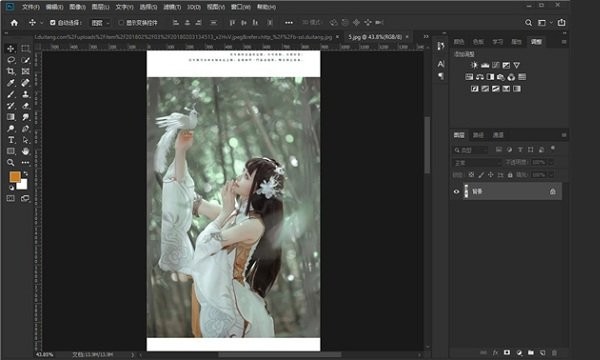This screenshot has width=600, height=360.
Task: Enable Show Transform Controls checkbox
Action: [121, 23]
